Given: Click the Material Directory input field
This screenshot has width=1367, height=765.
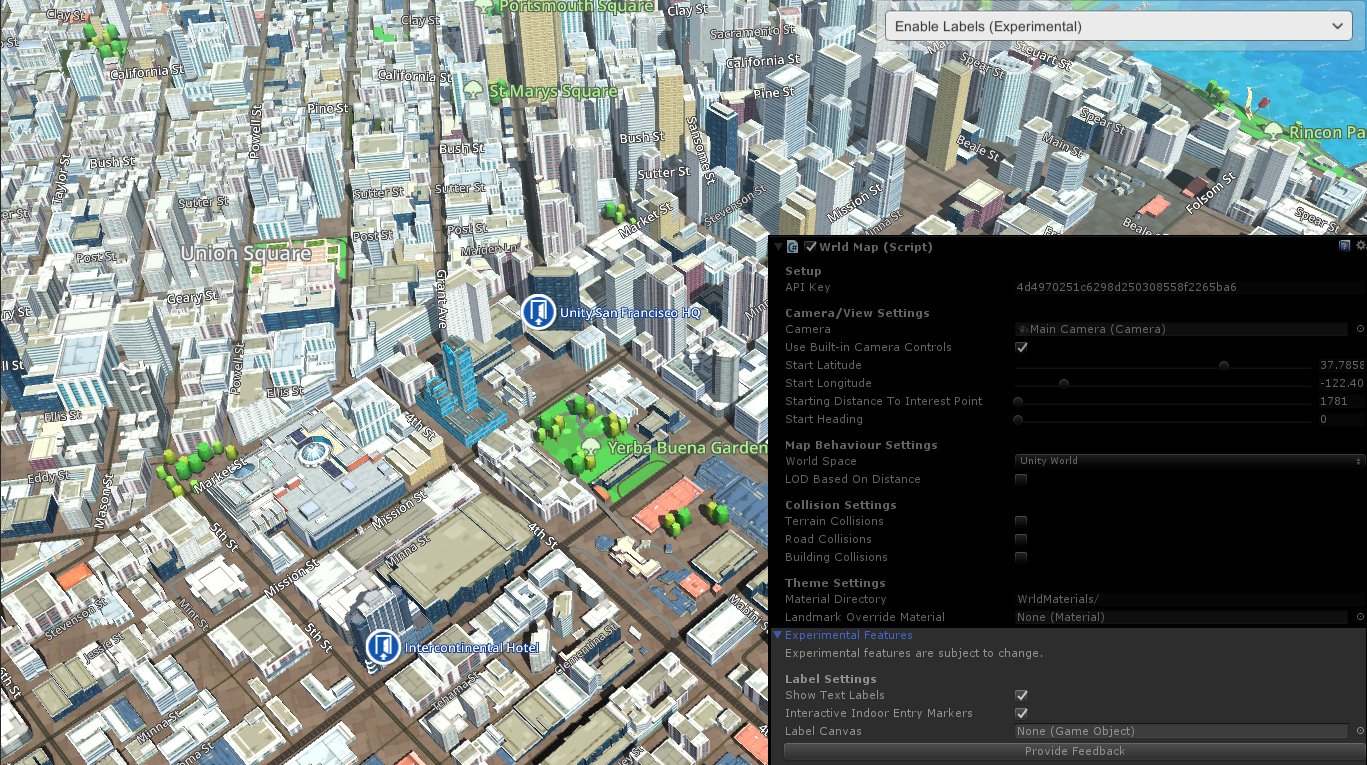Looking at the screenshot, I should [x=1189, y=599].
